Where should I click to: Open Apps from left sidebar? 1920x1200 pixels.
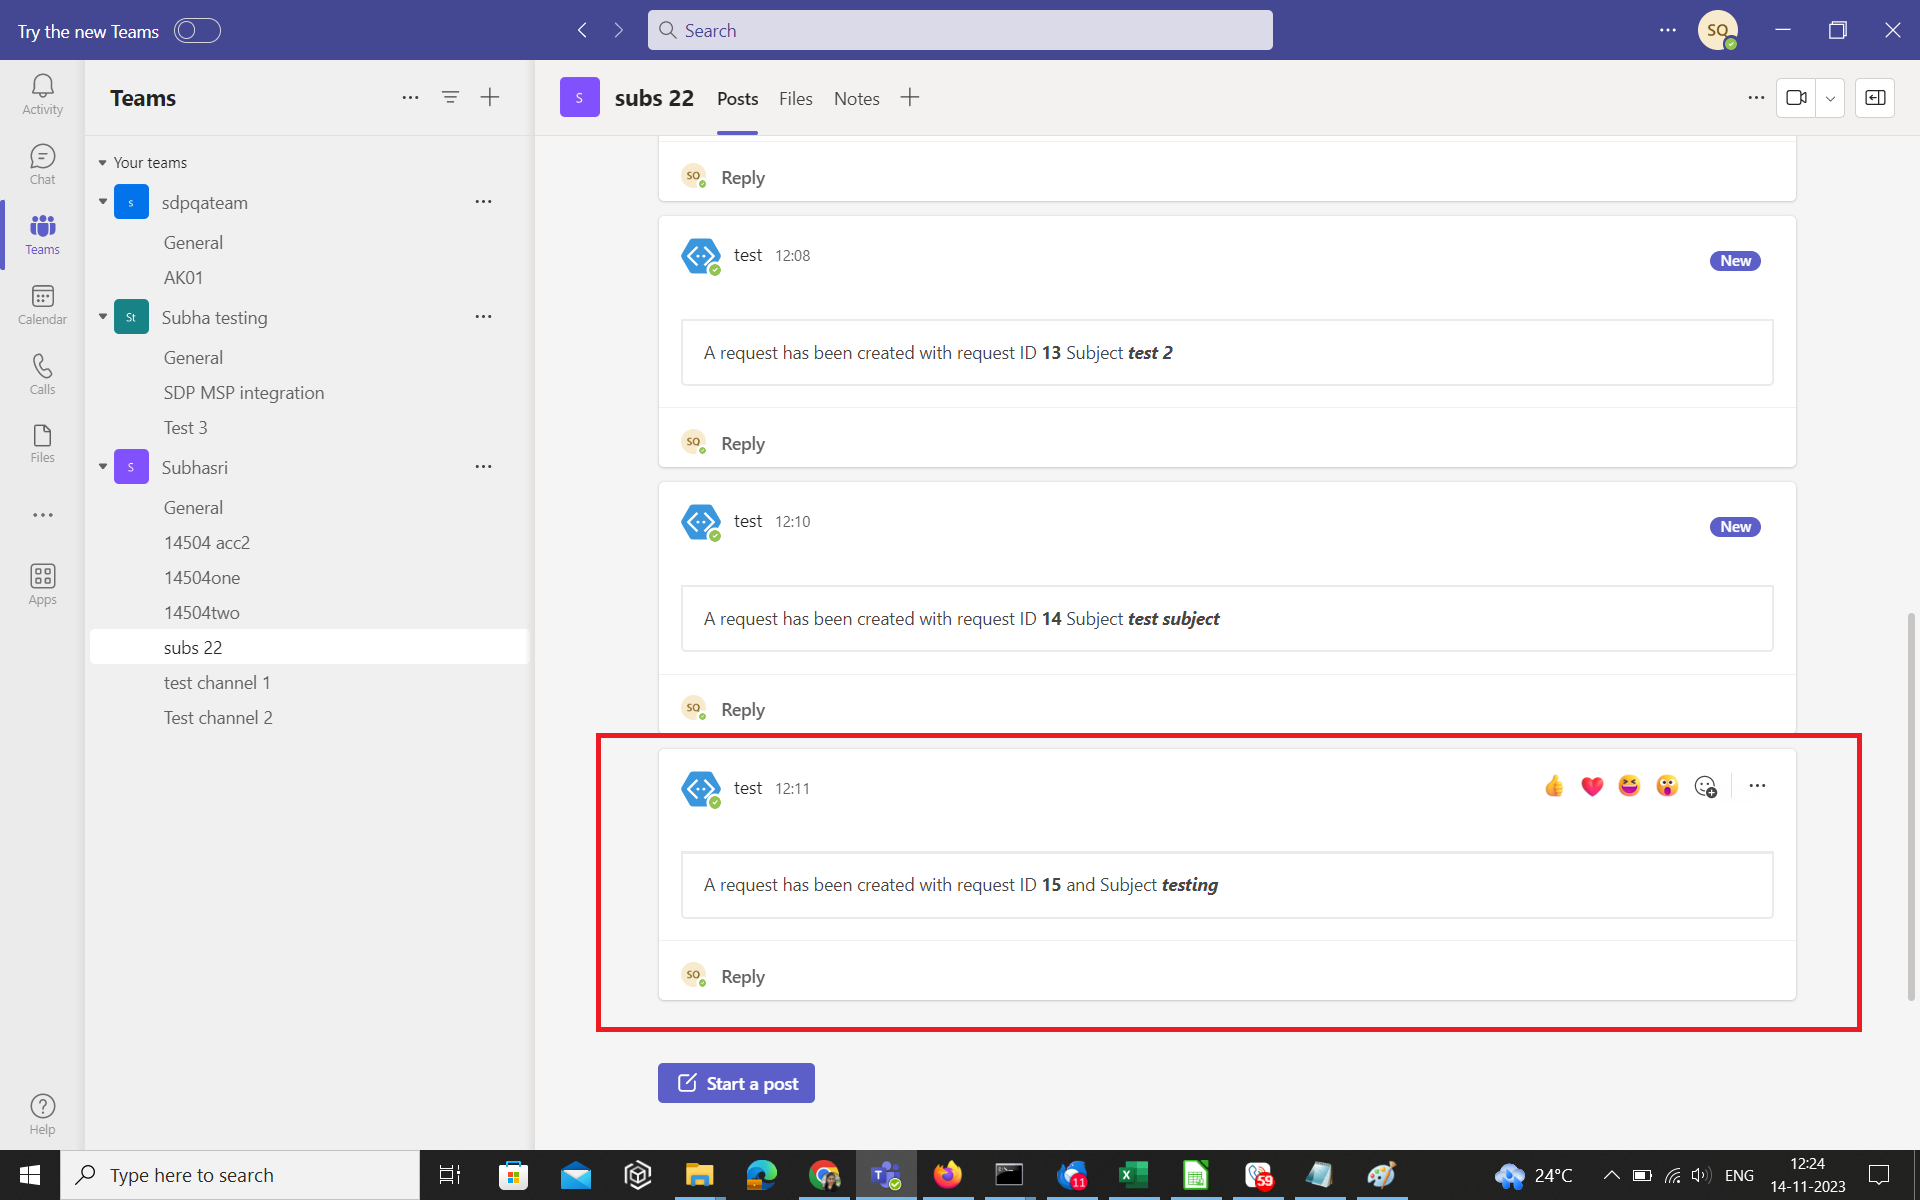click(x=42, y=584)
